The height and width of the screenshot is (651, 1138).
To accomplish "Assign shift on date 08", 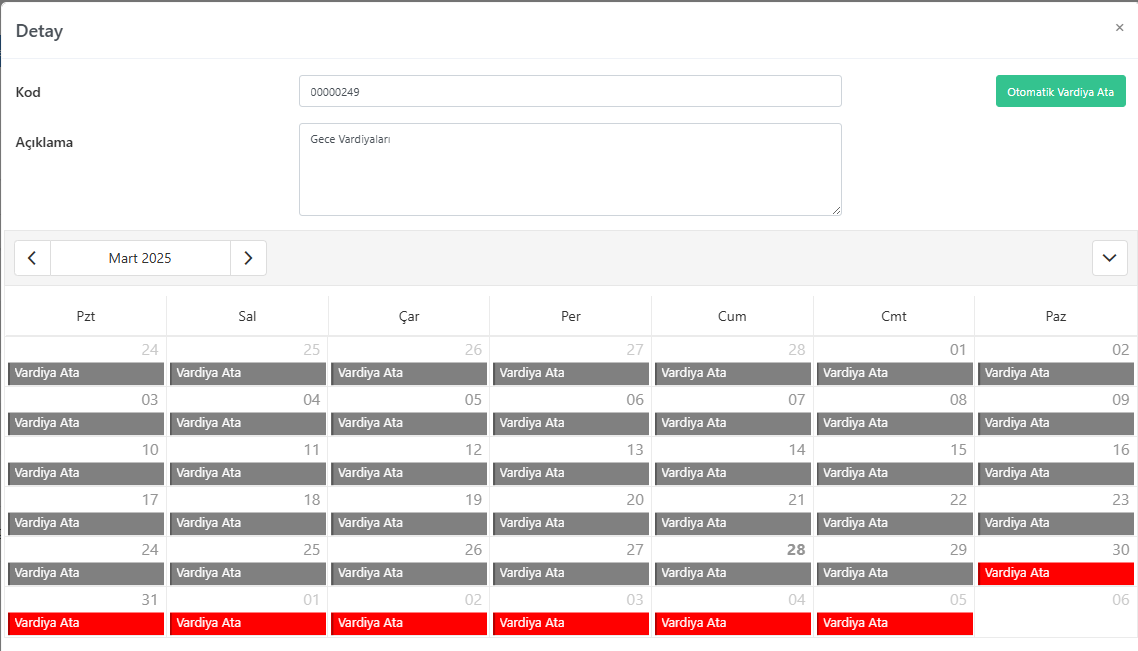I will click(895, 423).
